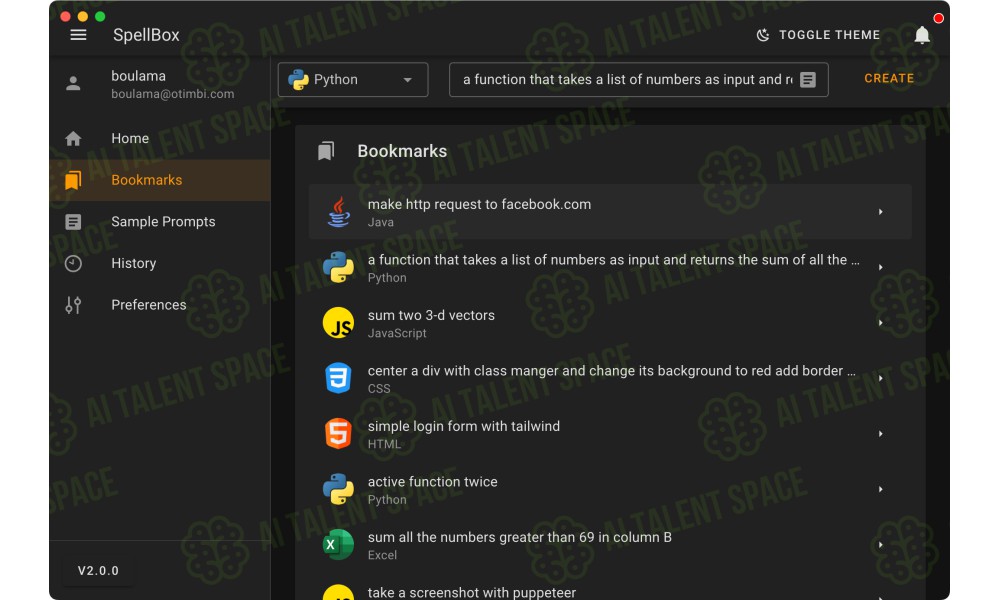Click the SpellBox app title
The image size is (1000, 600).
(146, 35)
